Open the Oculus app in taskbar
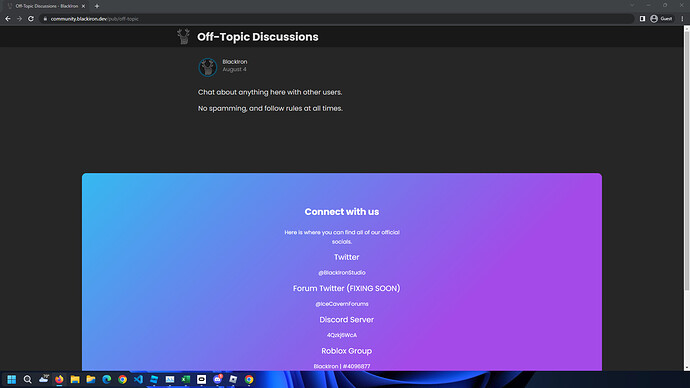 pos(202,379)
